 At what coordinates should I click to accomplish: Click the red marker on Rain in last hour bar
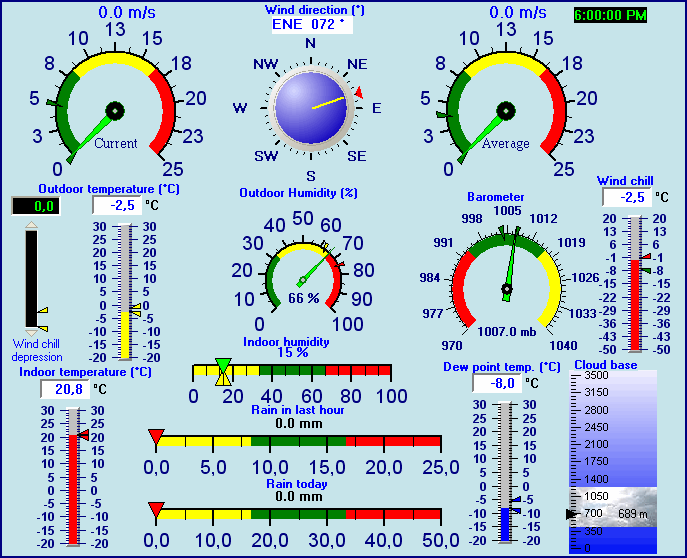click(156, 436)
